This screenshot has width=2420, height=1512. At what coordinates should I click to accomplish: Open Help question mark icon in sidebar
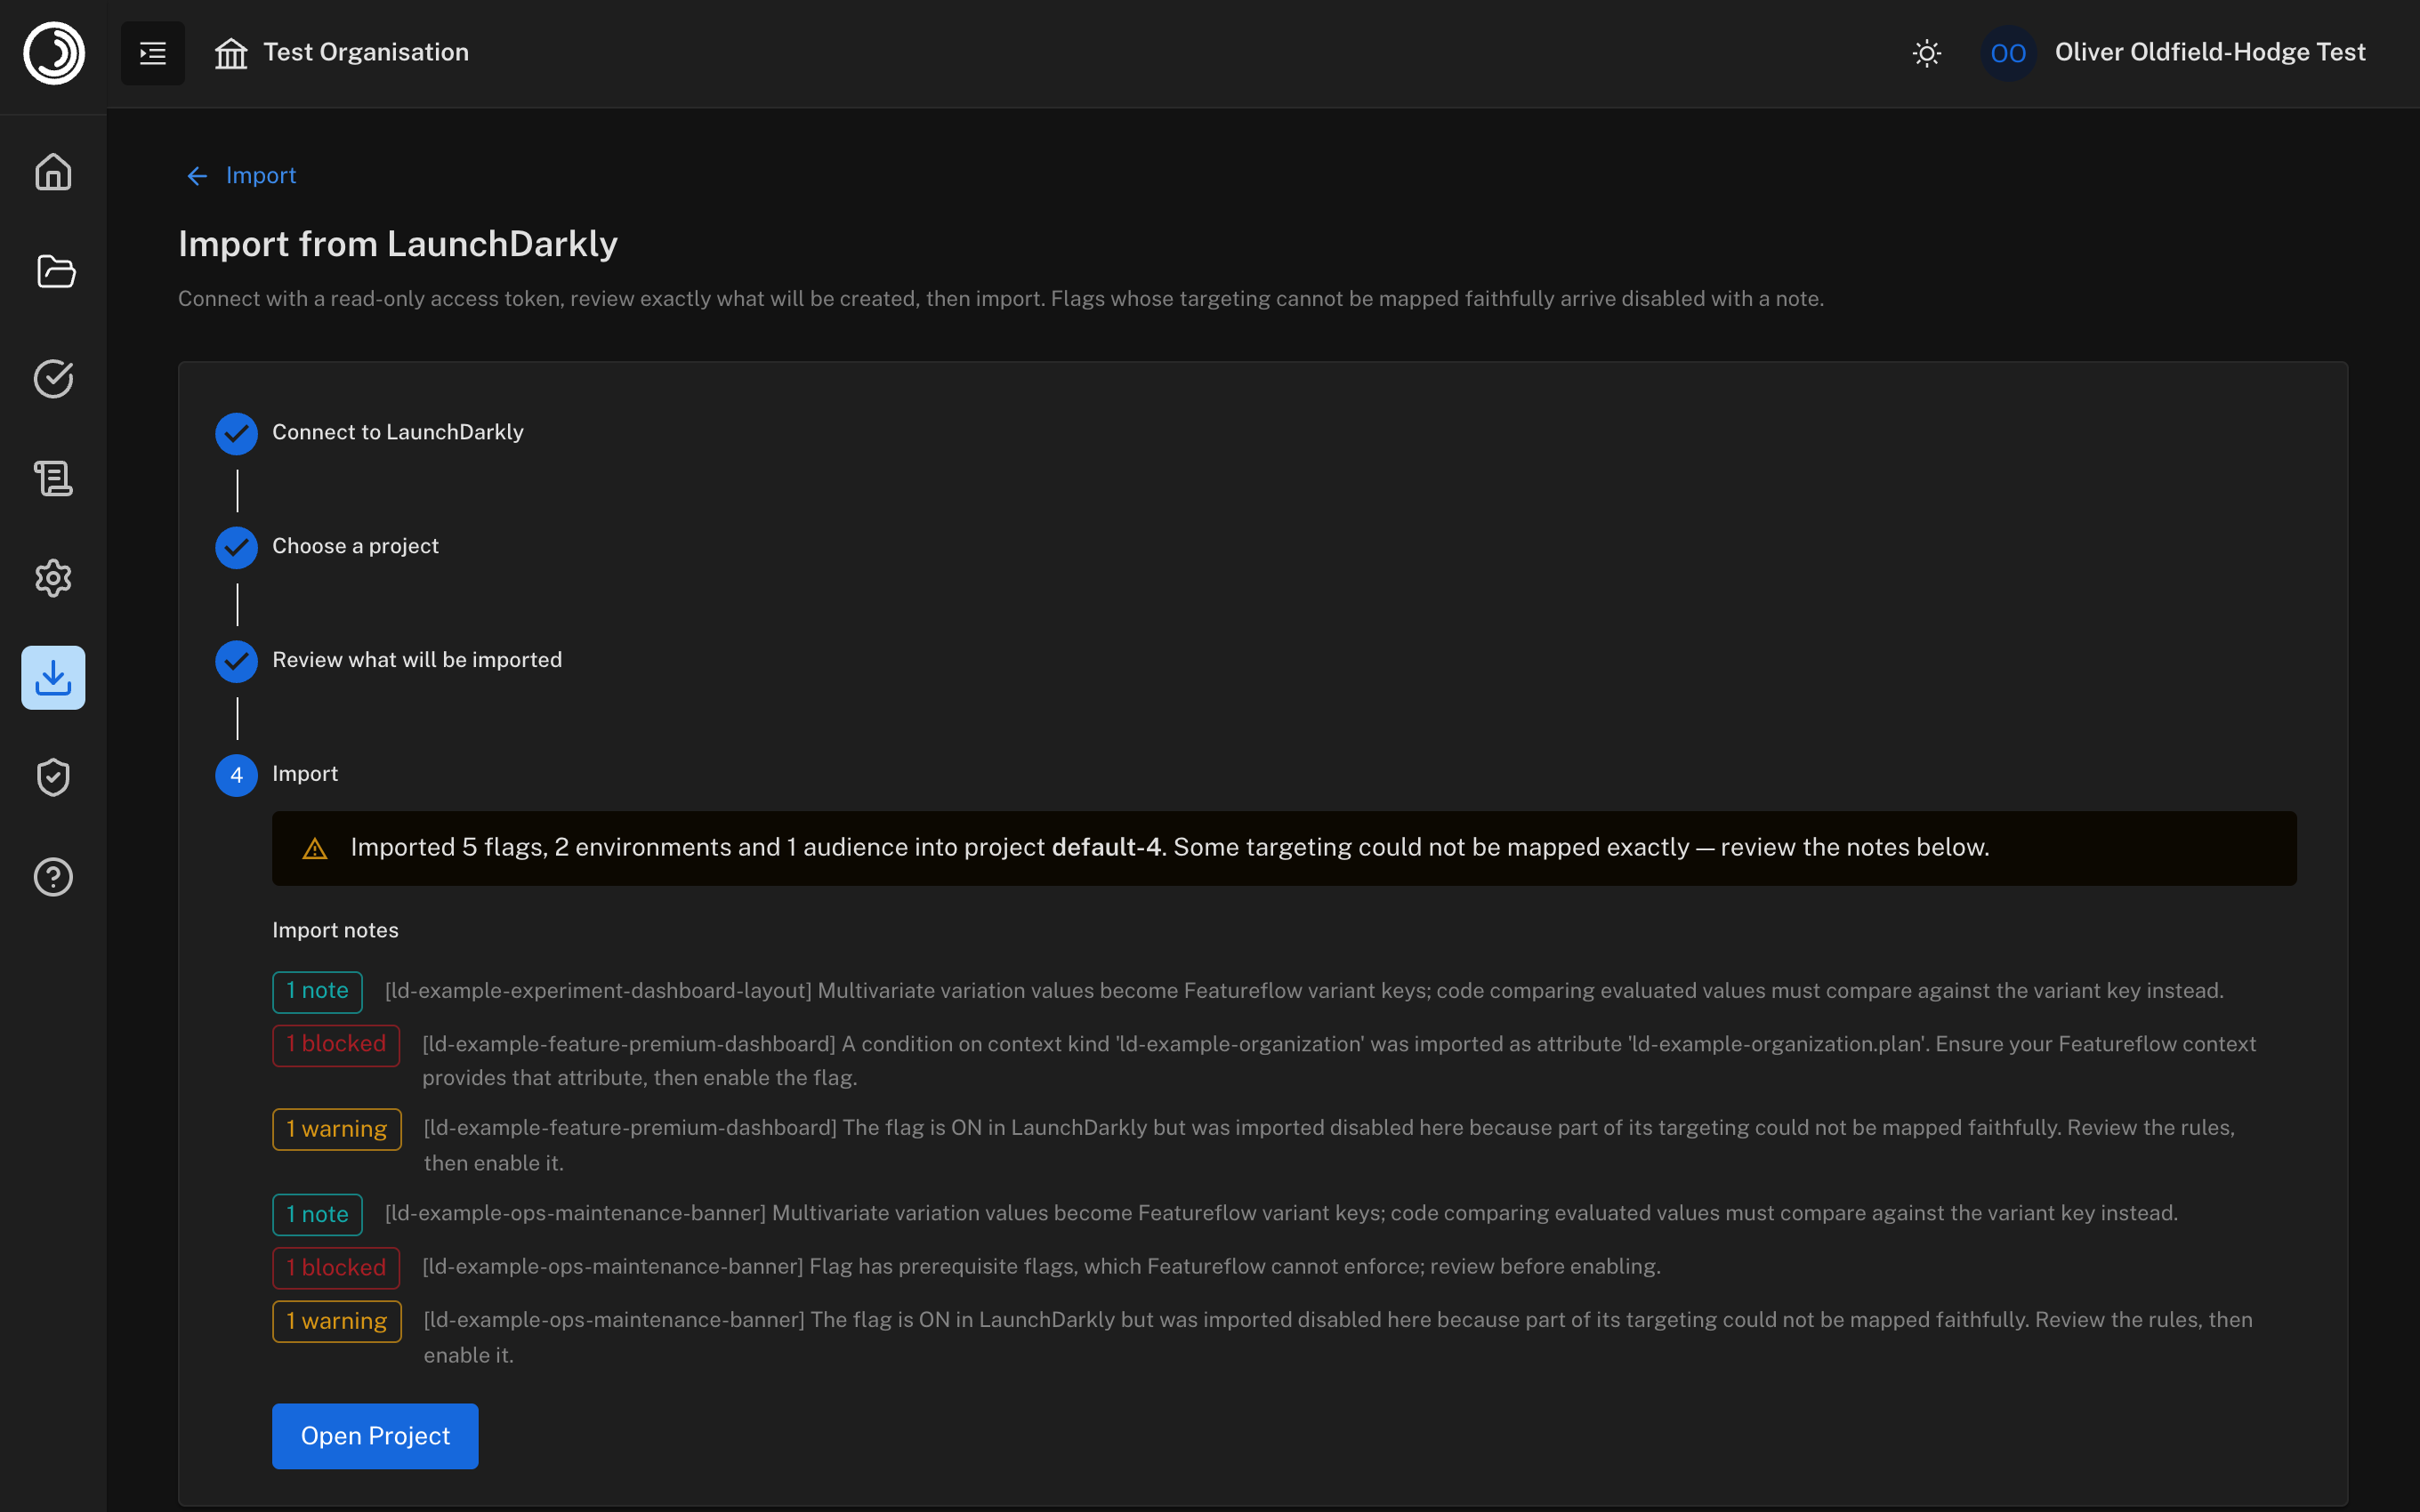click(54, 877)
